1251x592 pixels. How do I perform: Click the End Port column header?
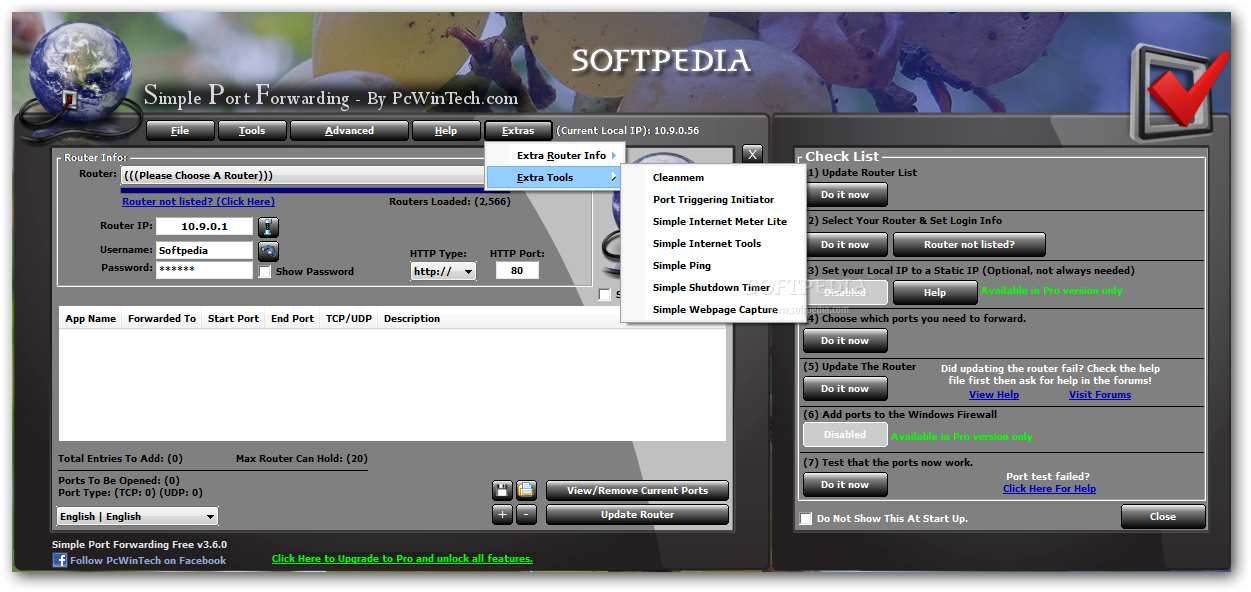point(293,319)
